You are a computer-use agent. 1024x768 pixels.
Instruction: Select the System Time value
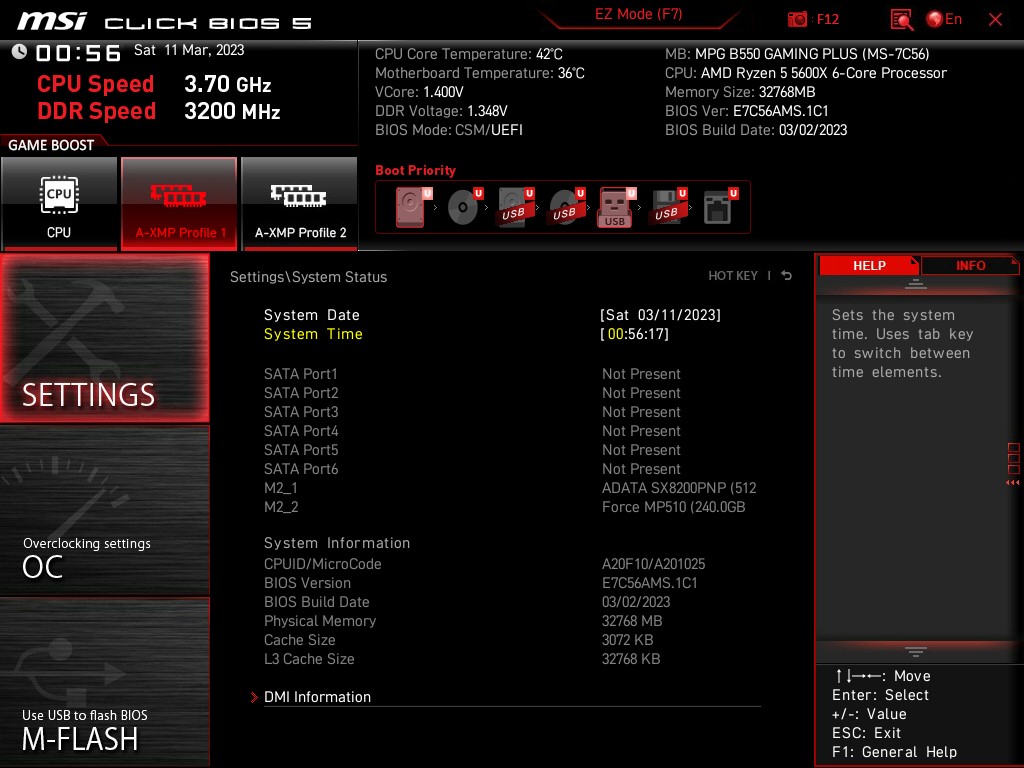635,334
